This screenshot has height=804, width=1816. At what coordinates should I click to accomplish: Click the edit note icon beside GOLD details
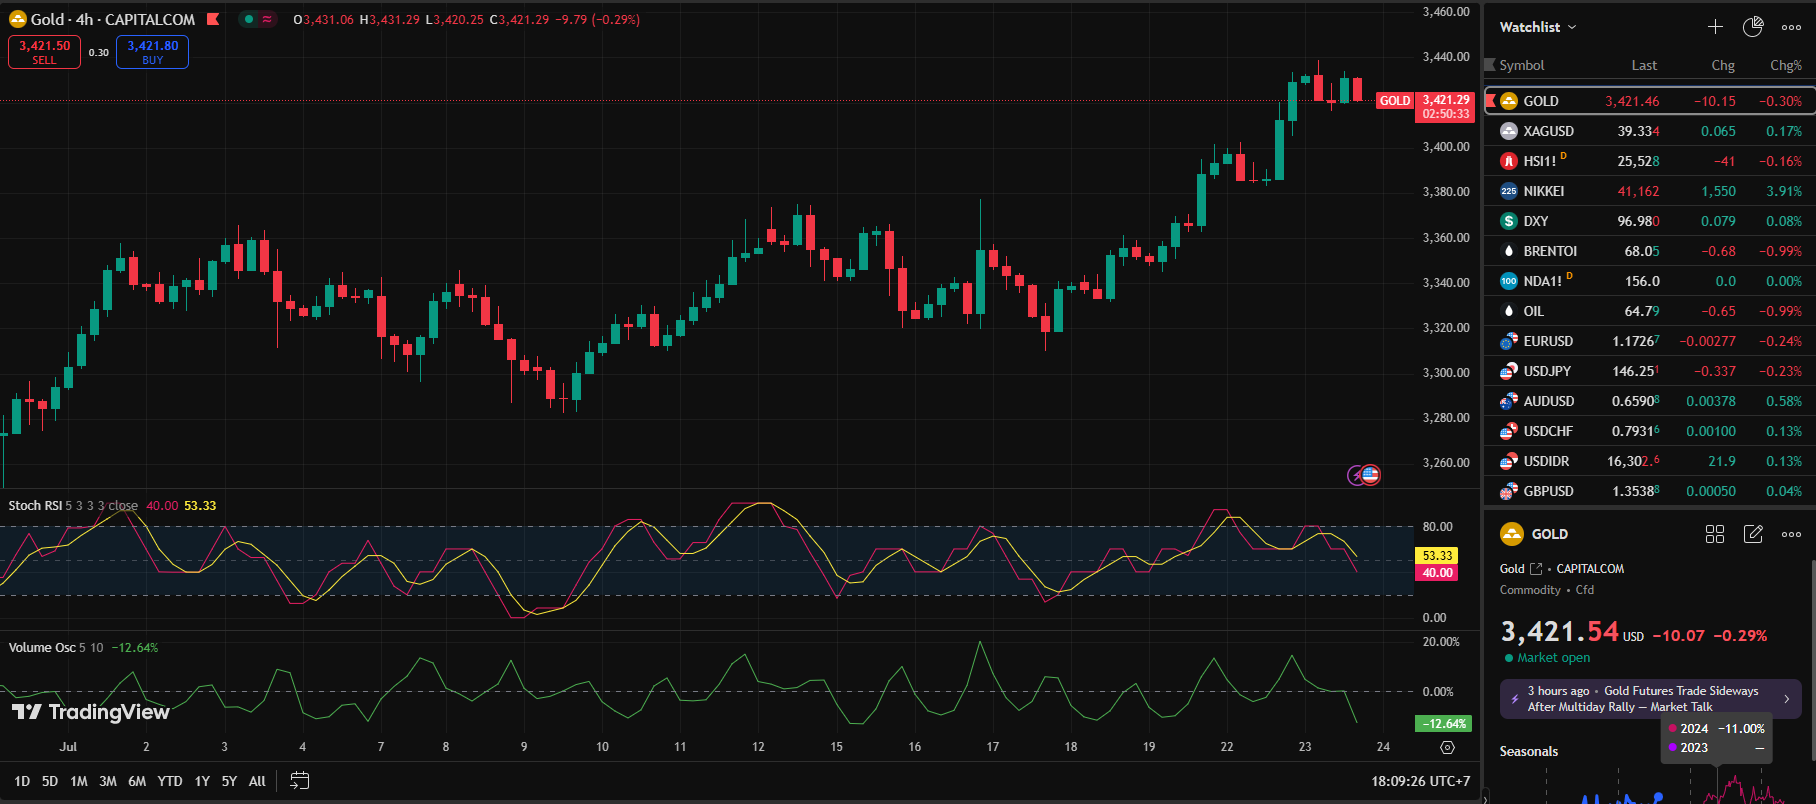(1753, 534)
